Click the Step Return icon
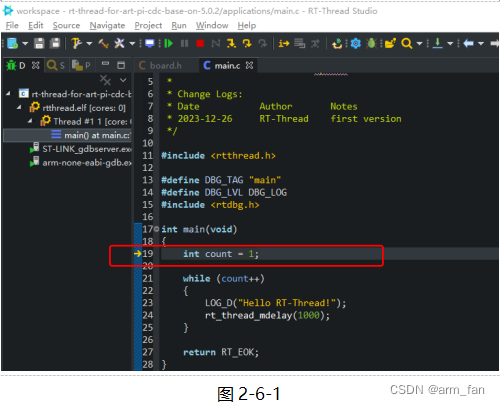Screen dimensions: 500x405 [x=263, y=43]
